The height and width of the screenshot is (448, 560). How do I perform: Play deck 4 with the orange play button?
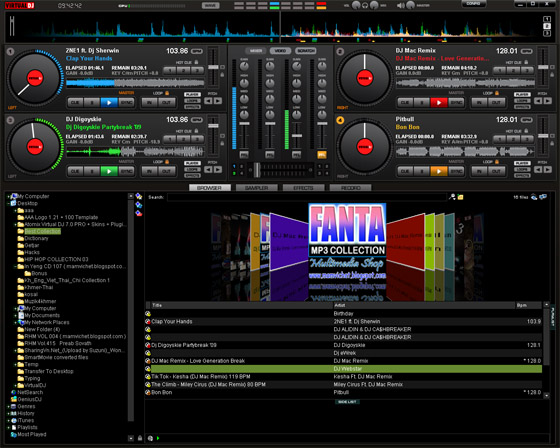(x=439, y=171)
